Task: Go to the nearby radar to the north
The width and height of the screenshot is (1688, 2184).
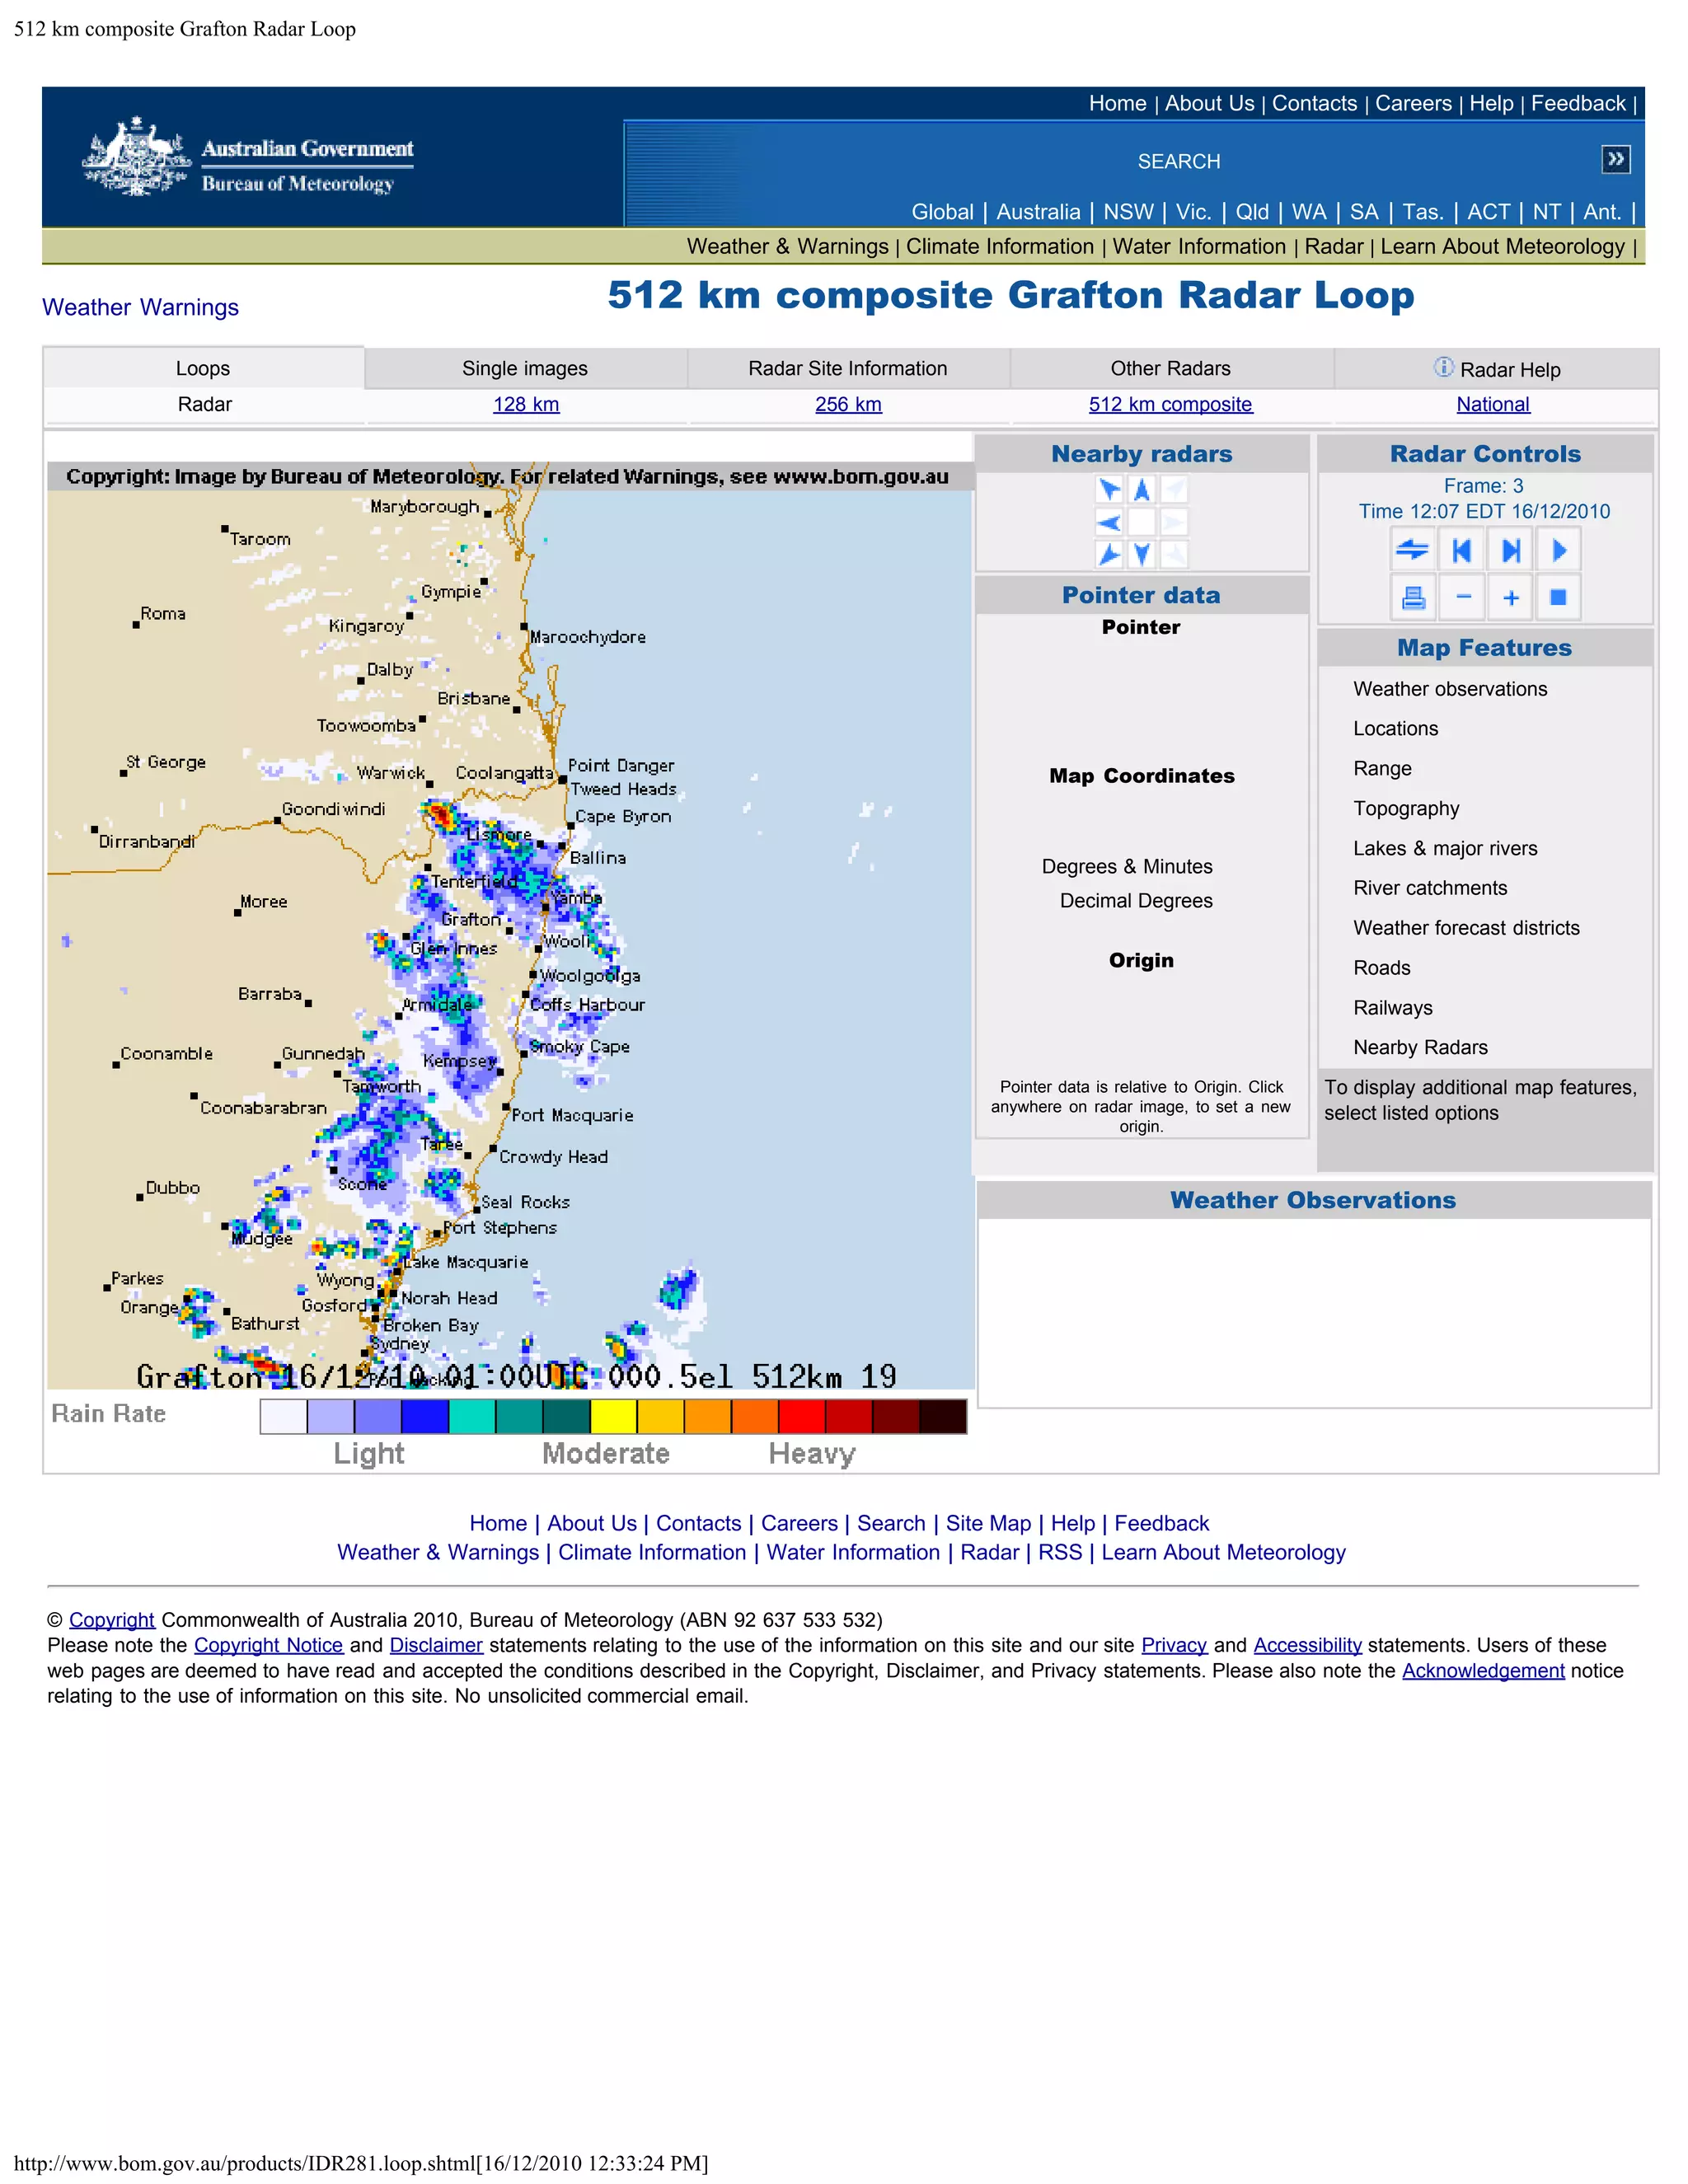Action: point(1142,489)
